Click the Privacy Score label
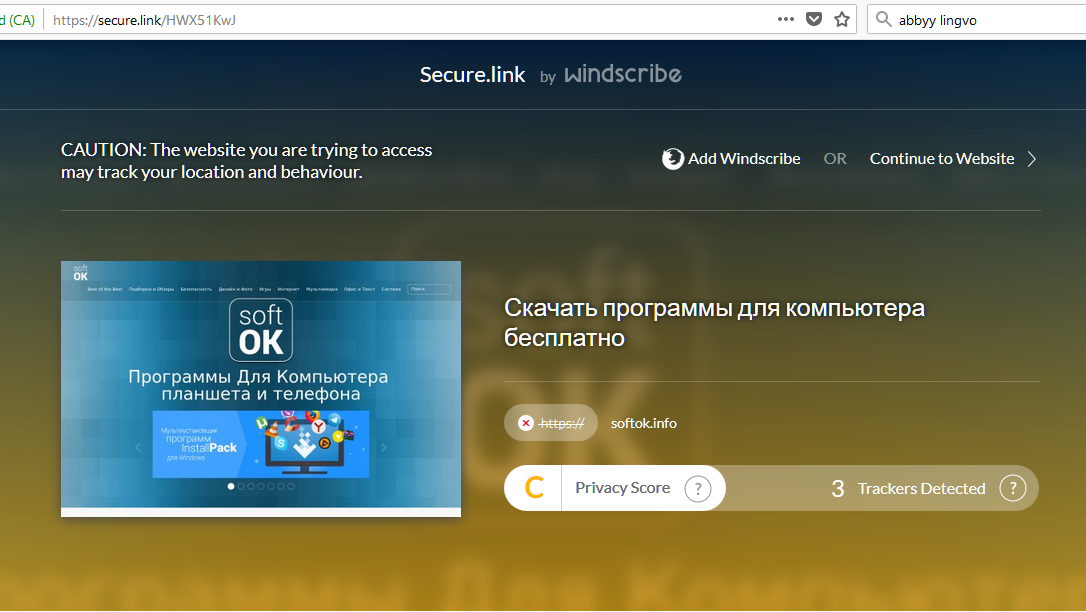Viewport: 1086px width, 612px height. click(x=623, y=488)
